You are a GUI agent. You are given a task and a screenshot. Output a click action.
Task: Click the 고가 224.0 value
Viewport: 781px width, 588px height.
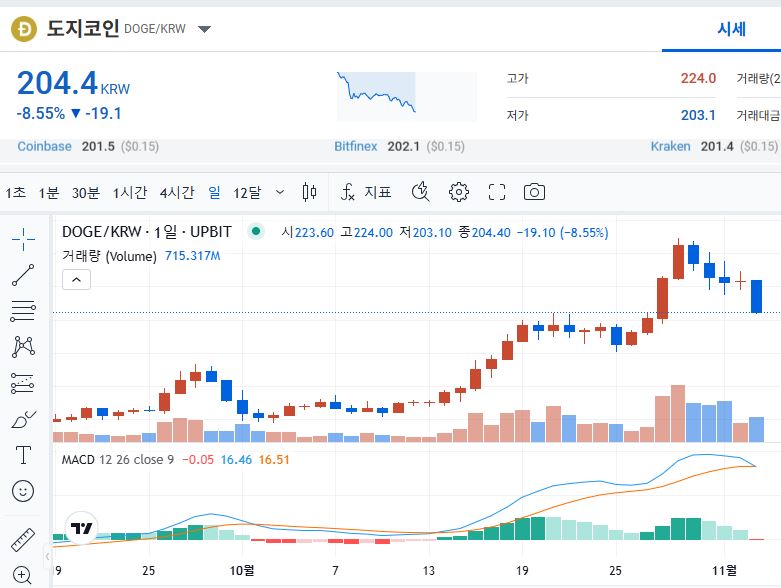click(698, 78)
